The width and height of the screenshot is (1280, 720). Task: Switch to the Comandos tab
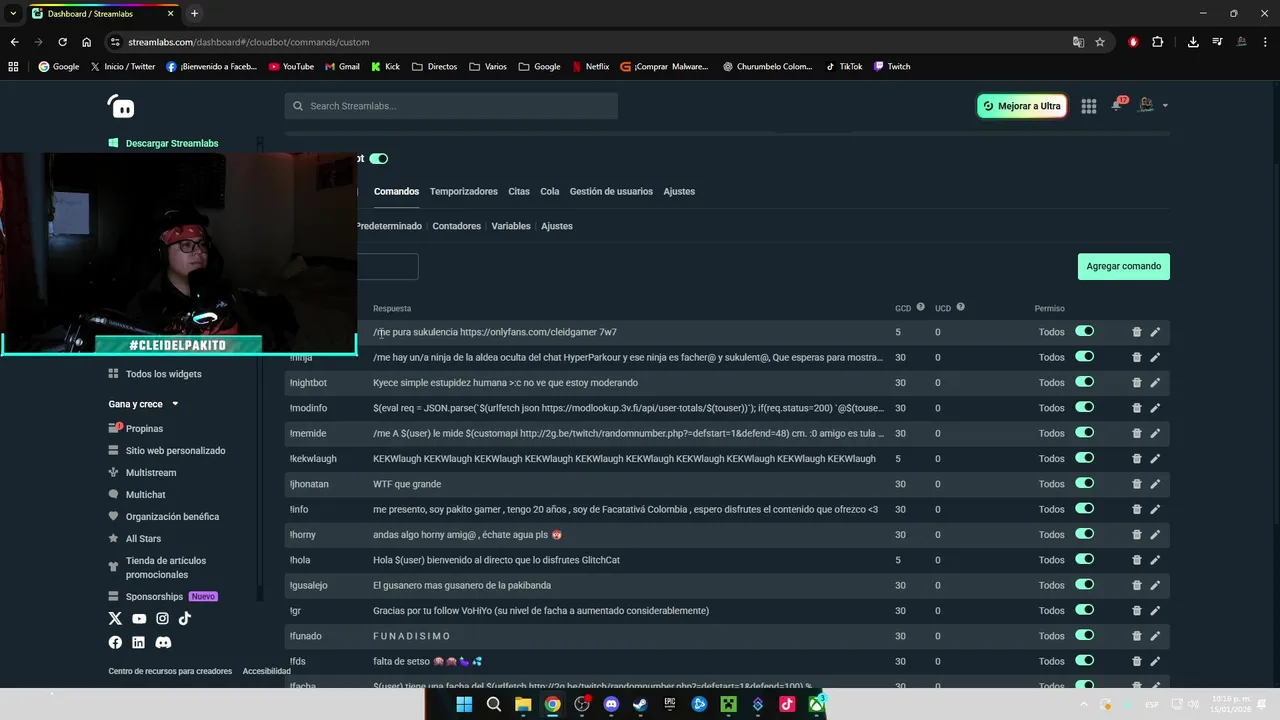tap(396, 191)
